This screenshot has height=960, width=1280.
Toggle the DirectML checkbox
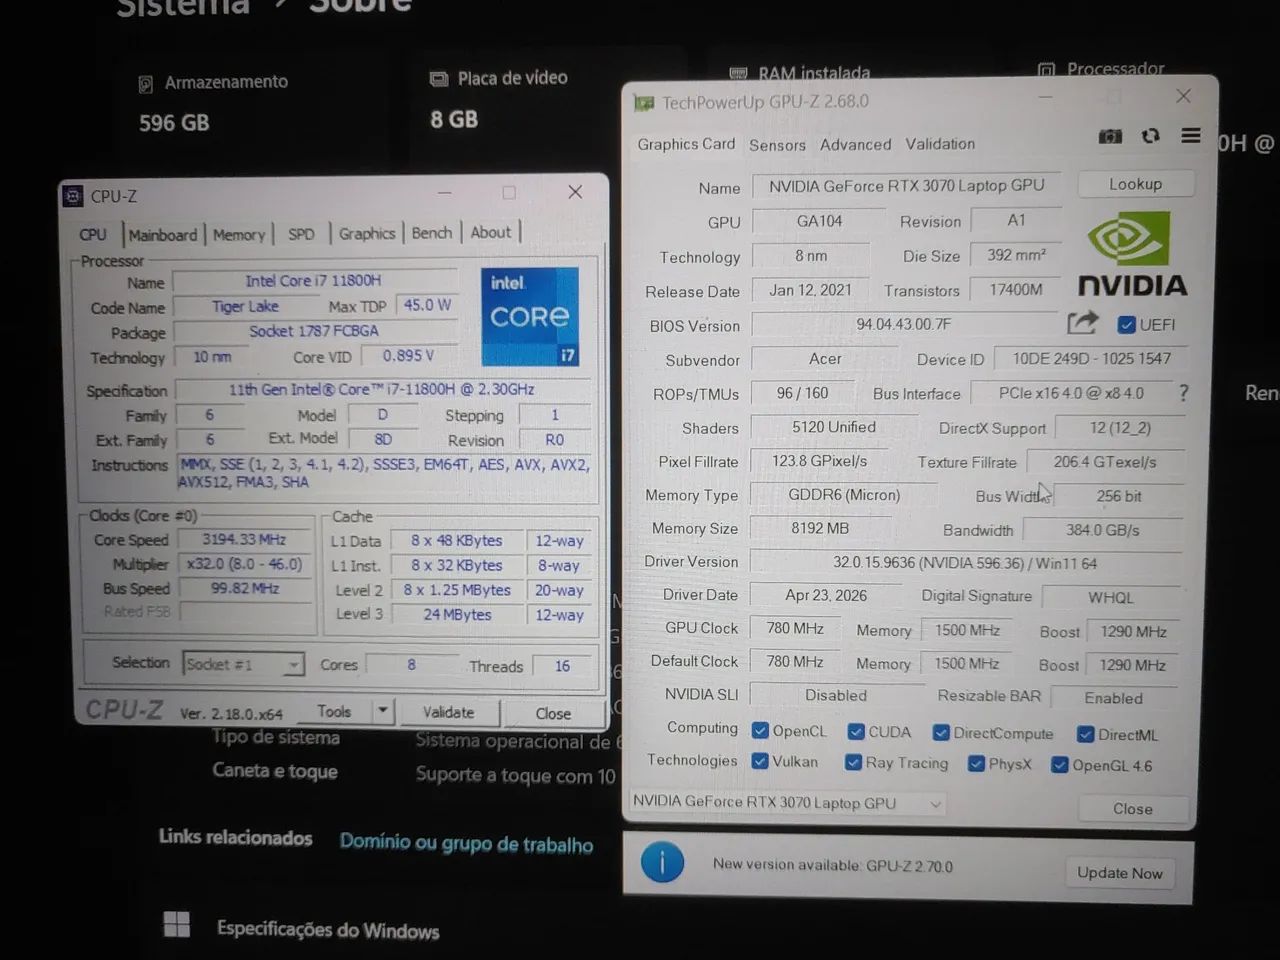point(1085,734)
